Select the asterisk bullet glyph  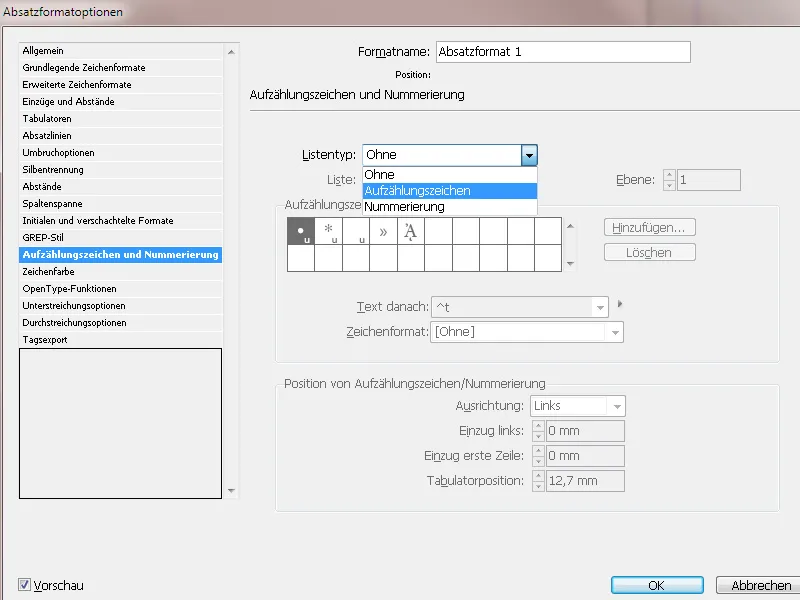(x=329, y=231)
